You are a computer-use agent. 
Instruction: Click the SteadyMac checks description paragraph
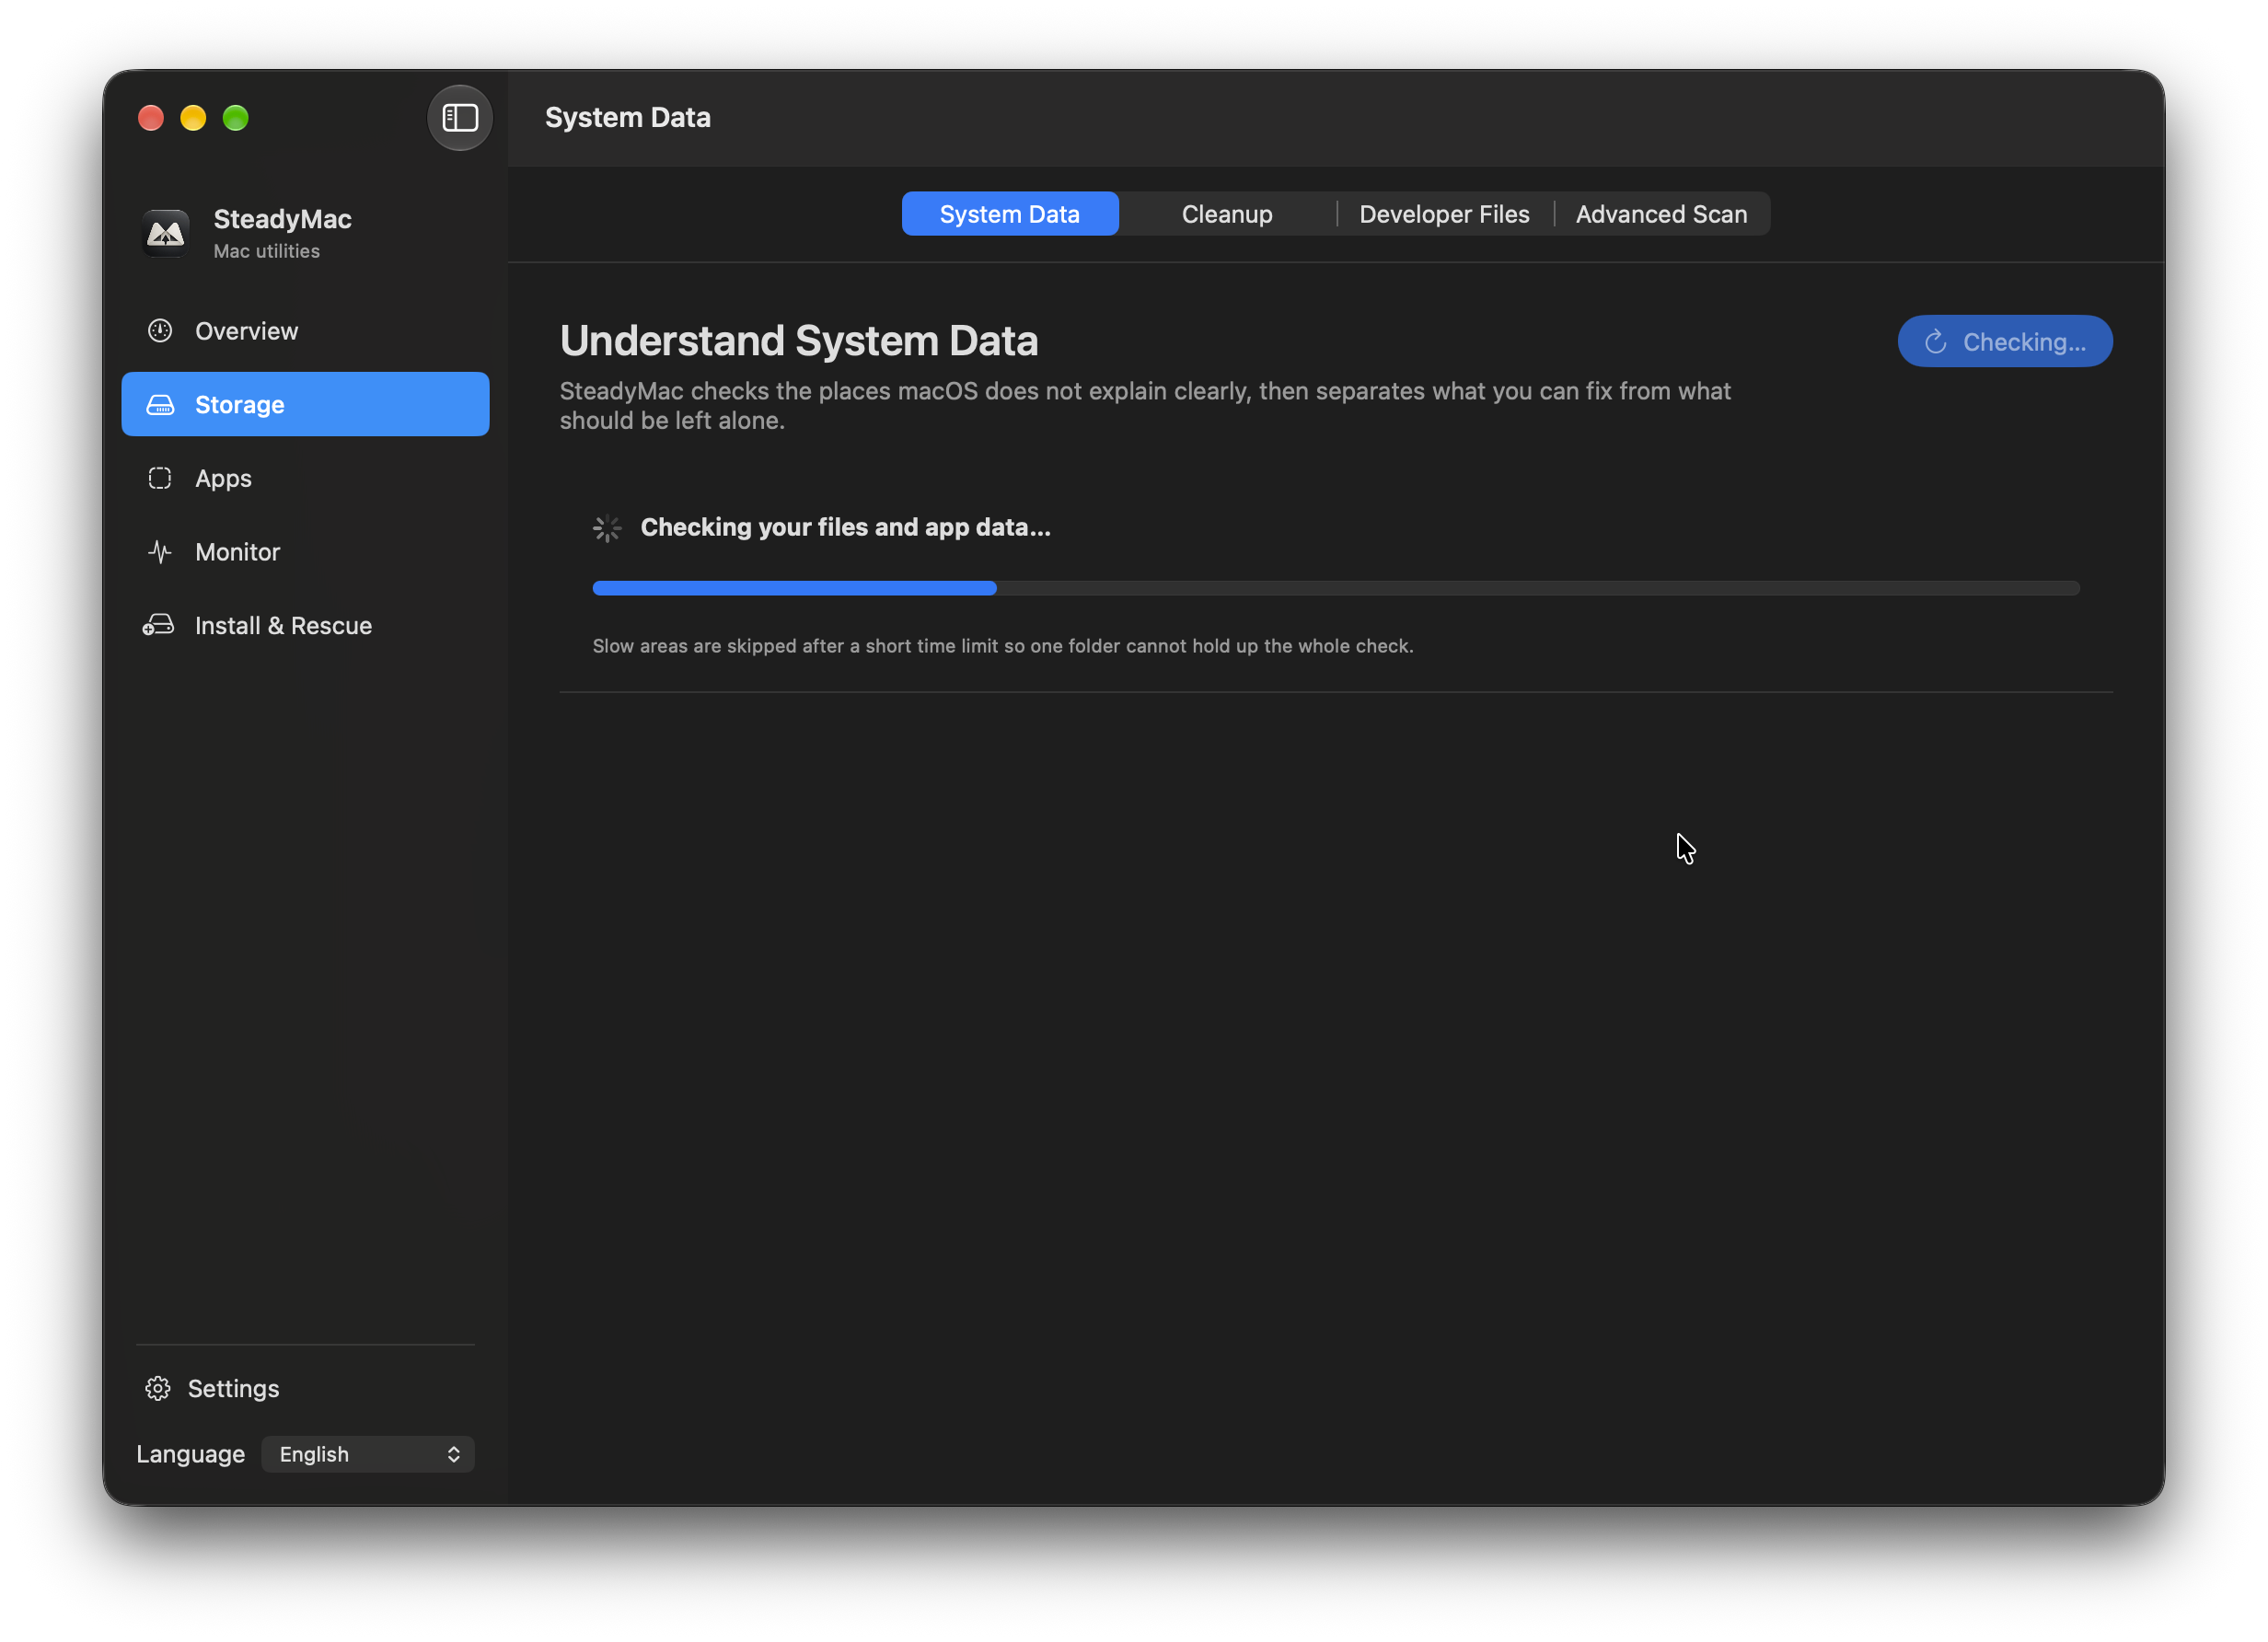tap(1145, 406)
